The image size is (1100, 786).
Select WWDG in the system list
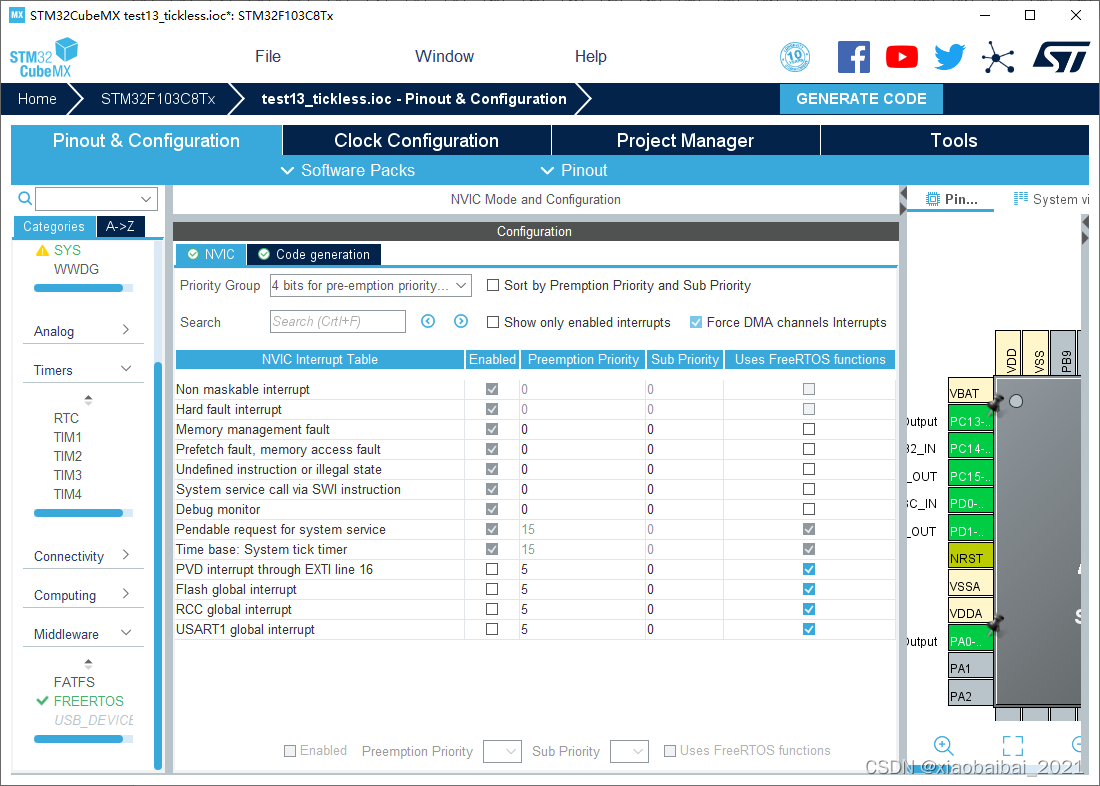pos(76,269)
